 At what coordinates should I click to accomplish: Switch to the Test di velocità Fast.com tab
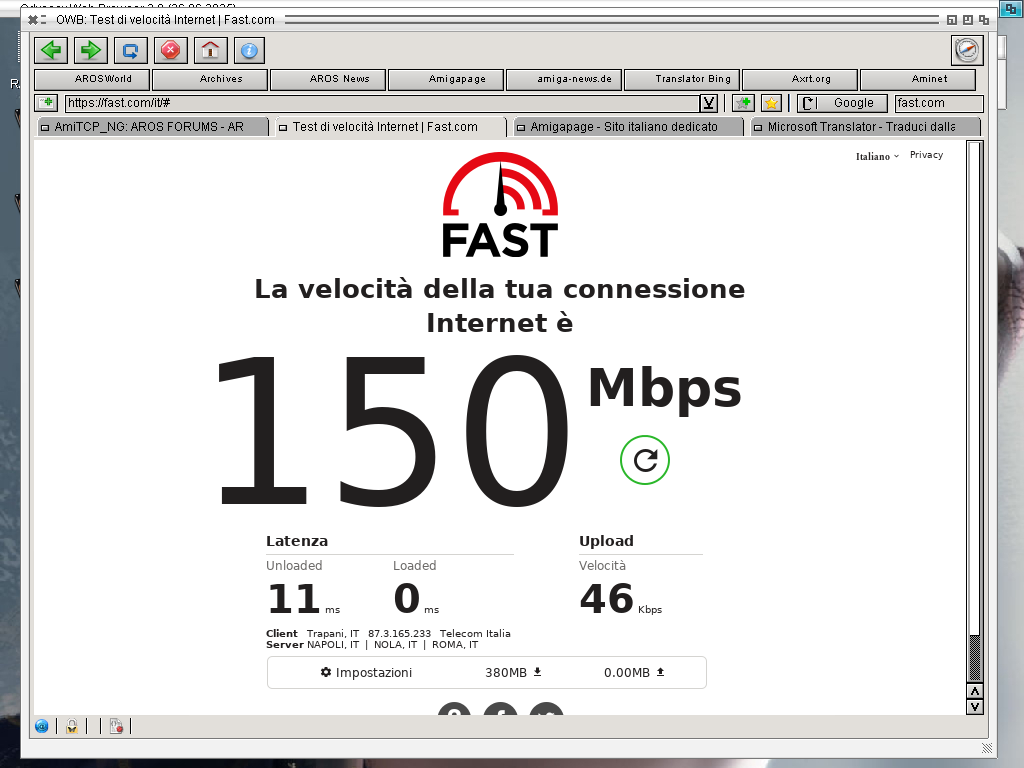coord(390,127)
